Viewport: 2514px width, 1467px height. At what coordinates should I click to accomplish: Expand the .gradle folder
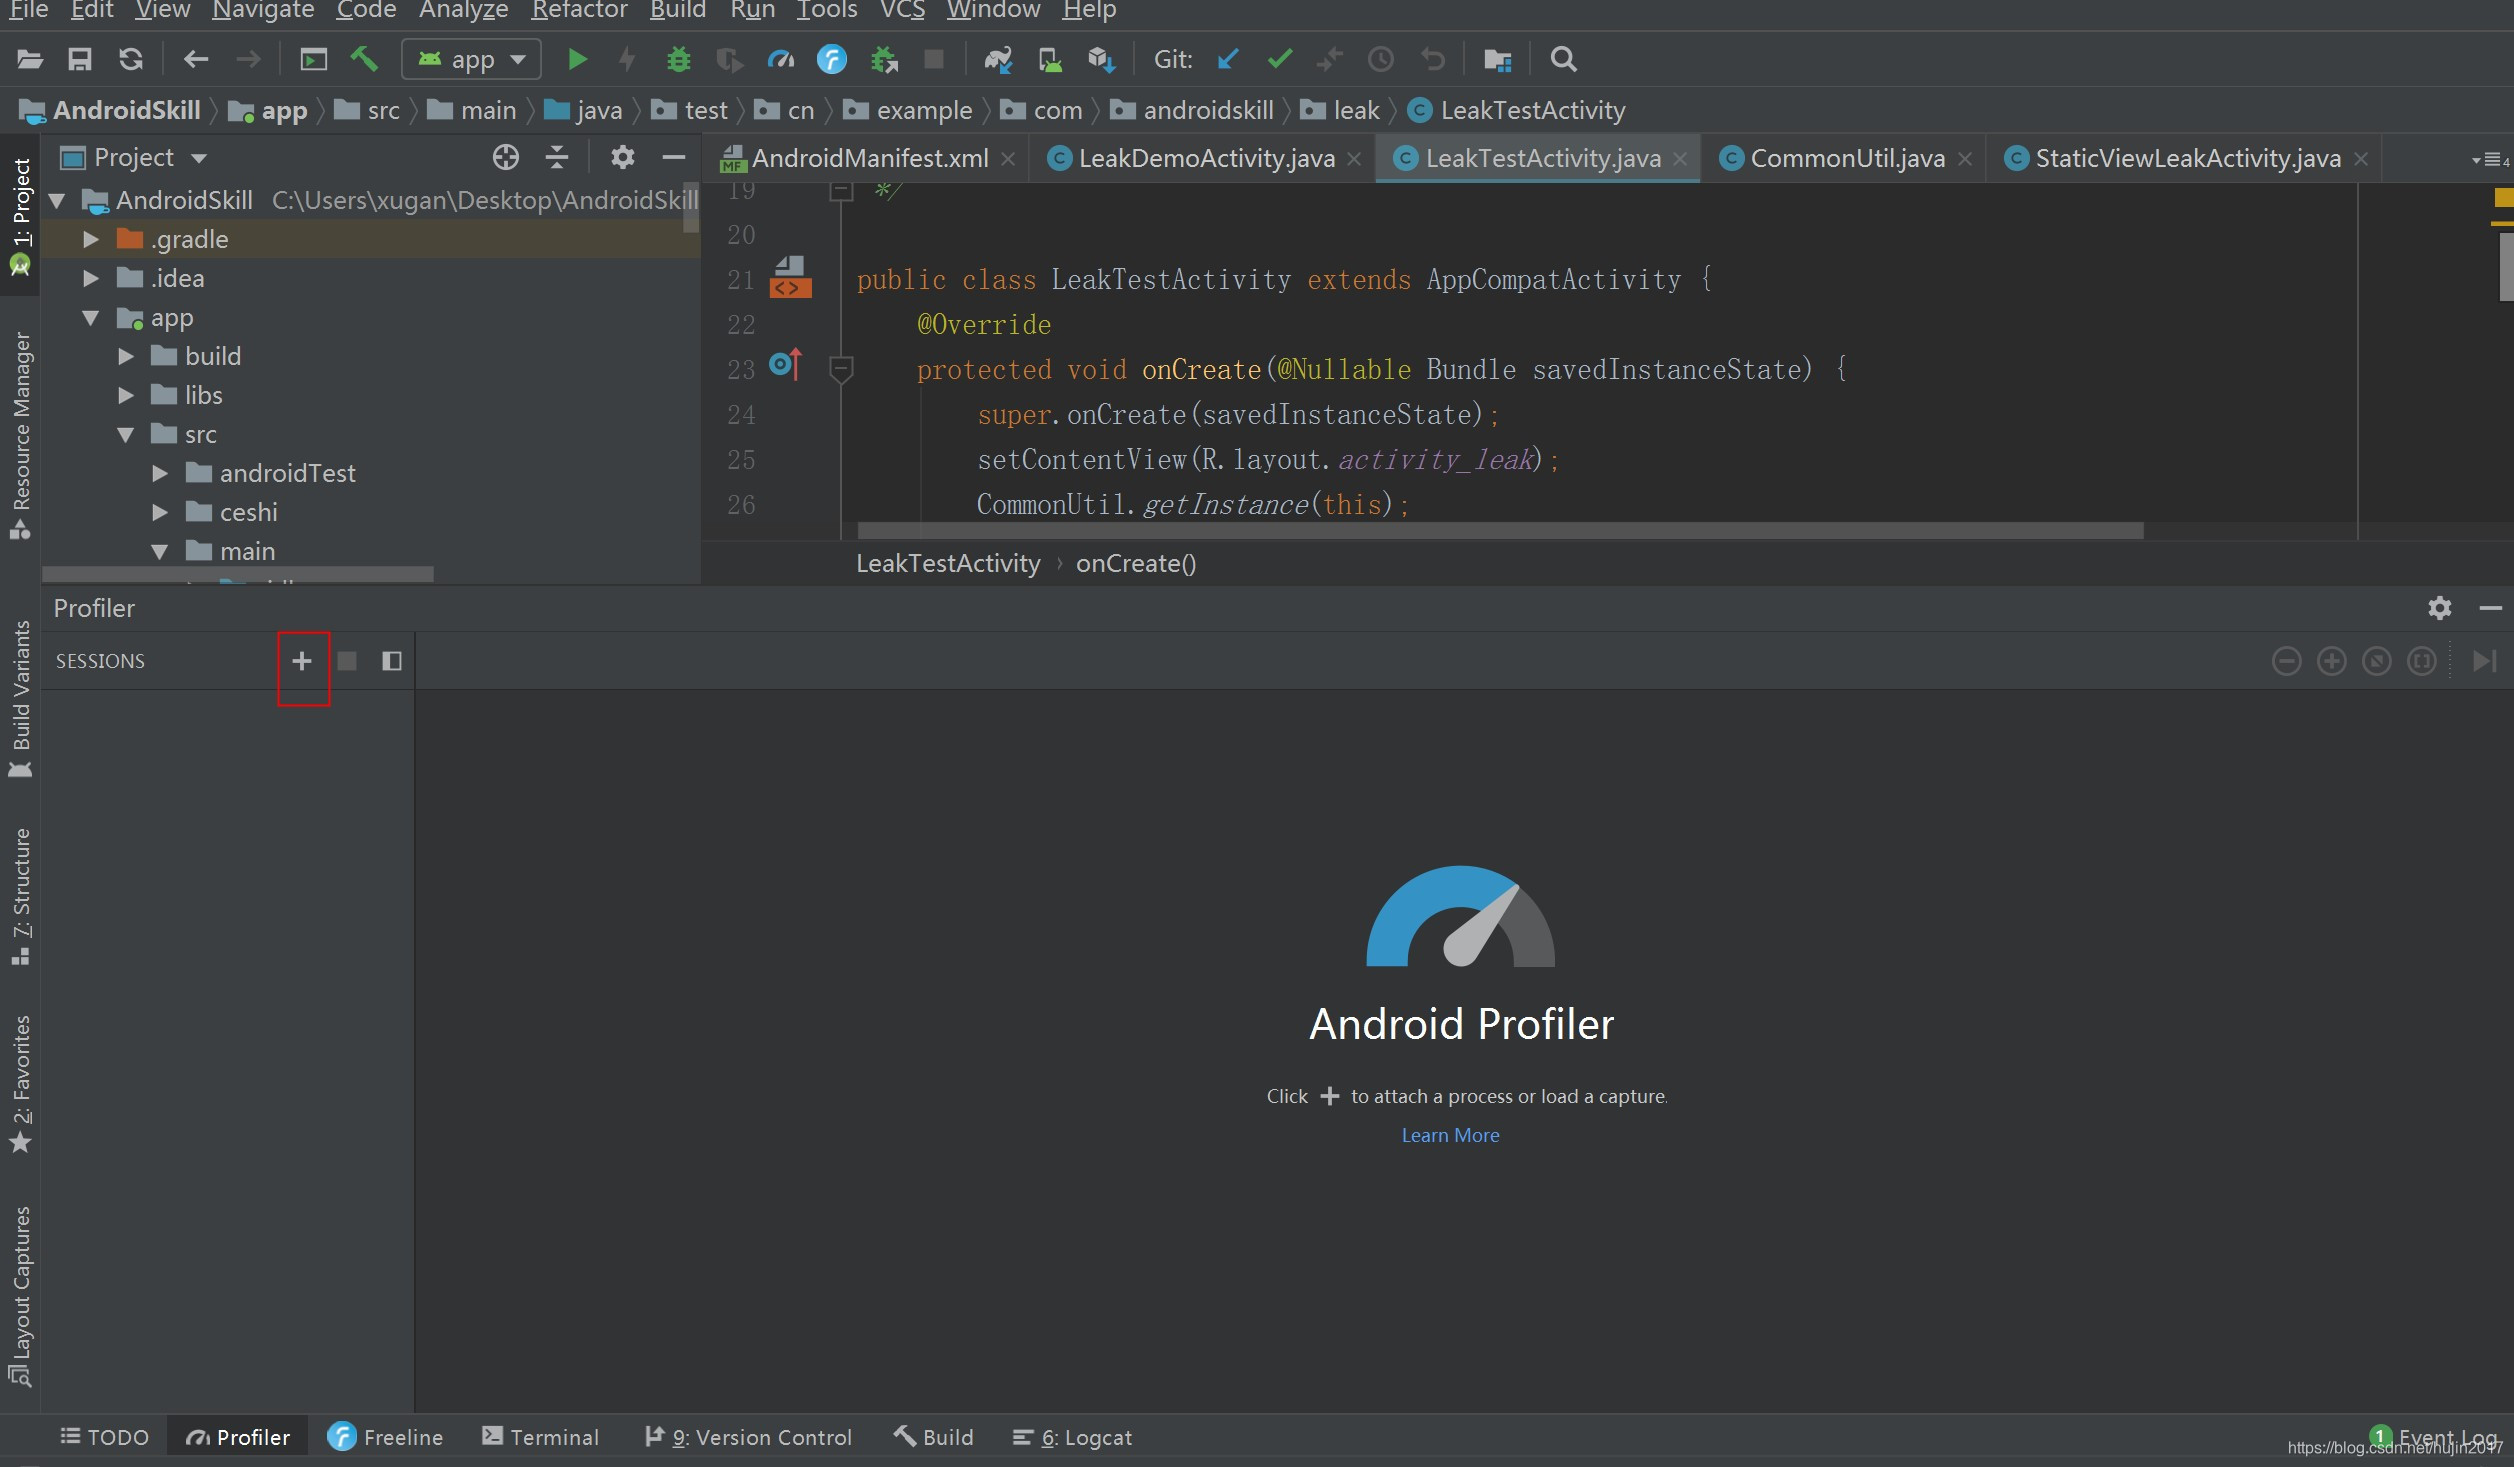coord(91,239)
